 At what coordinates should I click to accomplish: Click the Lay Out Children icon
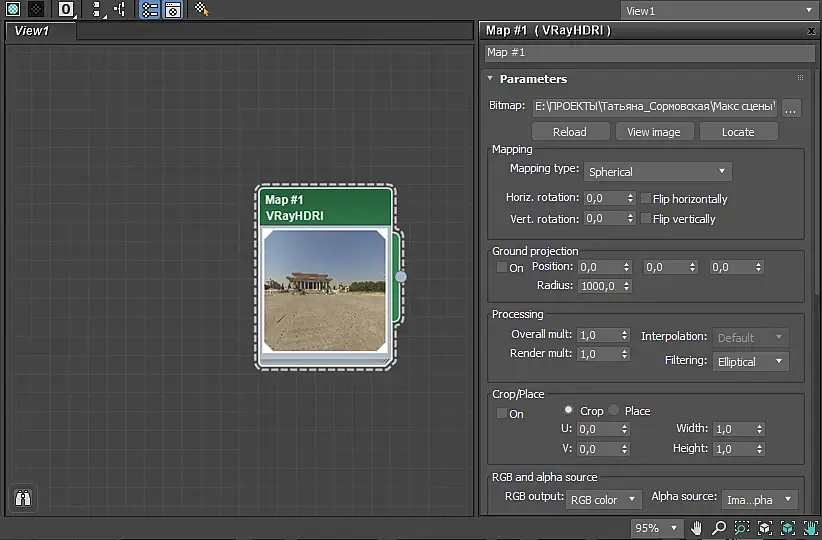click(x=119, y=10)
